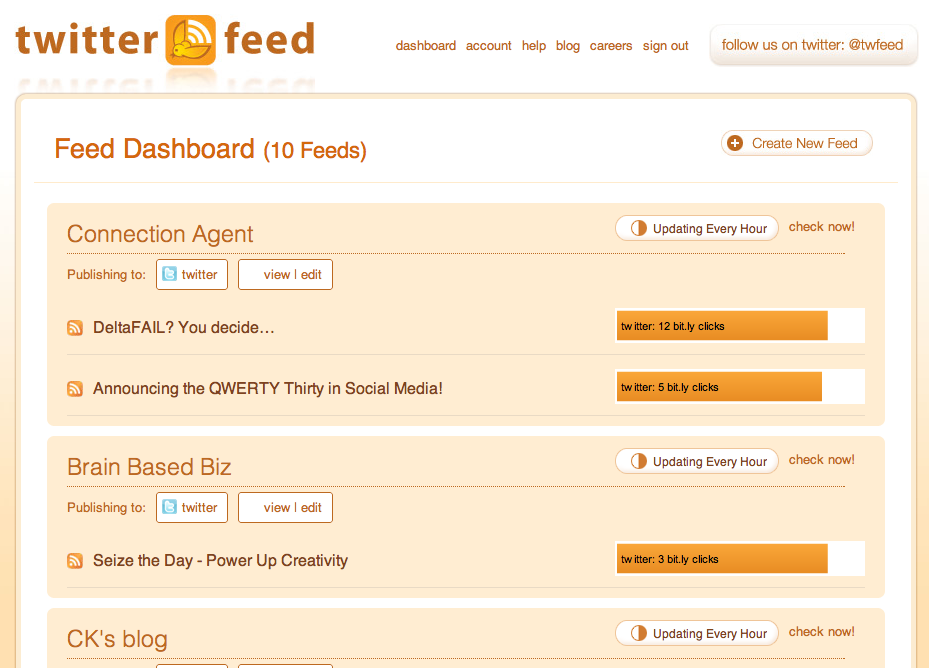The height and width of the screenshot is (668, 929).
Task: Go to the help page
Action: click(534, 46)
